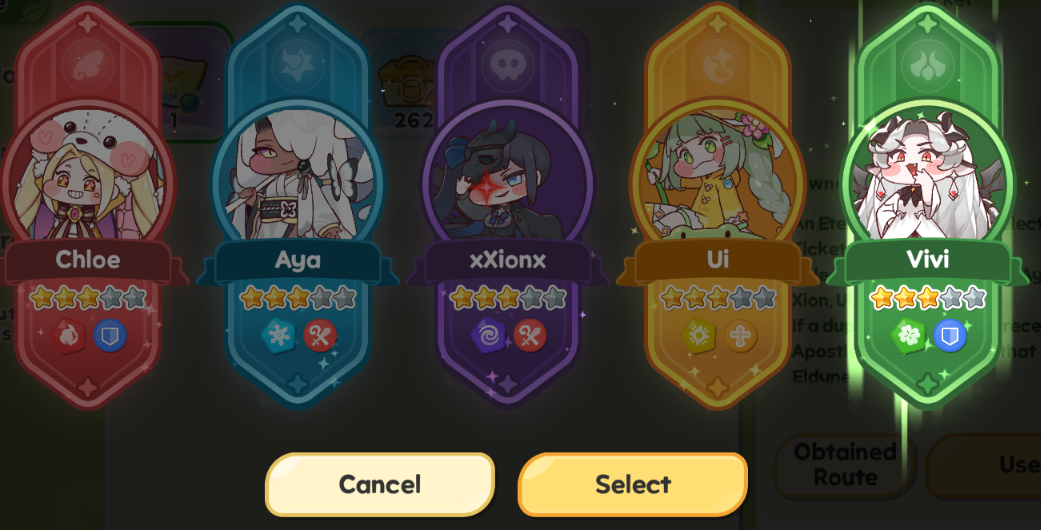
Task: Click Chloe's blue shield role icon
Action: pos(110,335)
